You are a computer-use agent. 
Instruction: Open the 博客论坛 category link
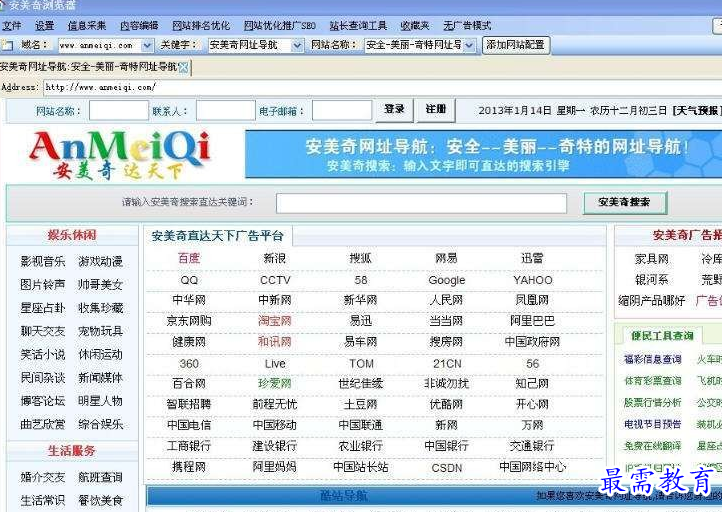[43, 401]
